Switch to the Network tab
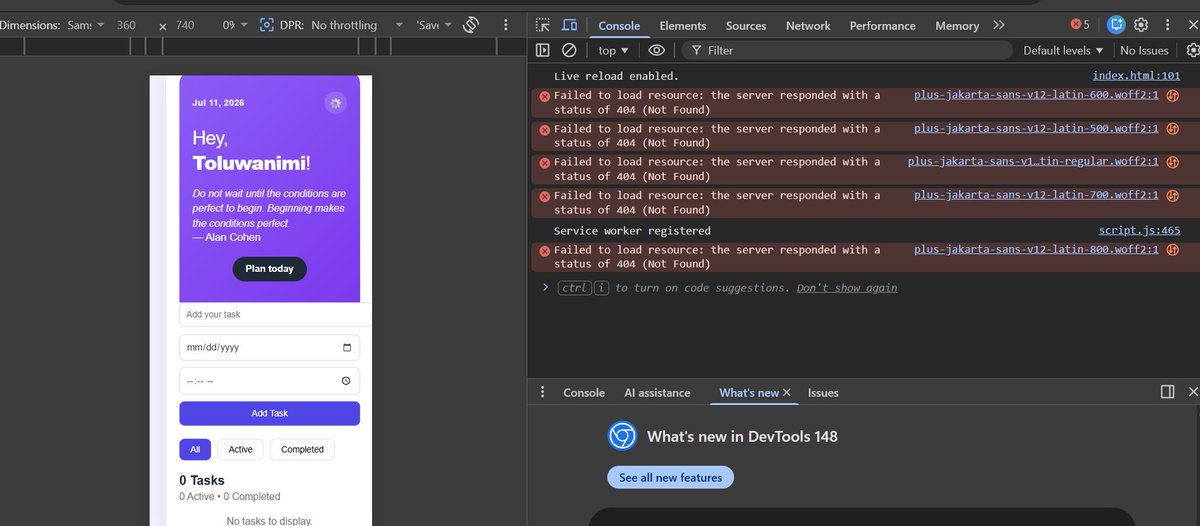 coord(808,26)
